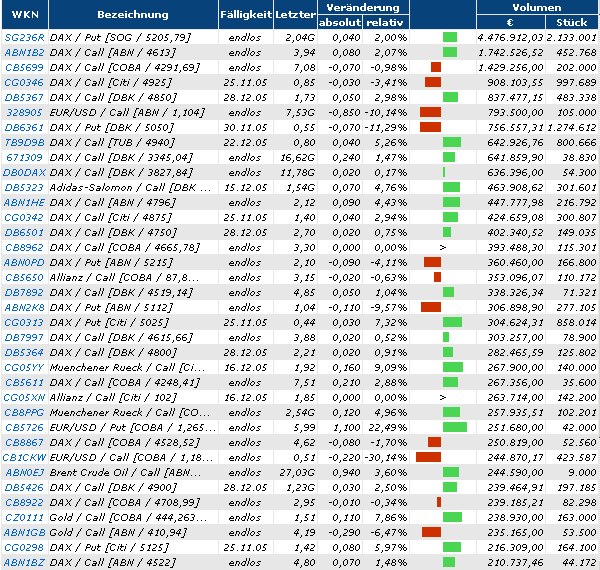The height and width of the screenshot is (570, 600).
Task: Select text 'Adidas-Salomon / Call [DBK ...'
Action: click(130, 187)
